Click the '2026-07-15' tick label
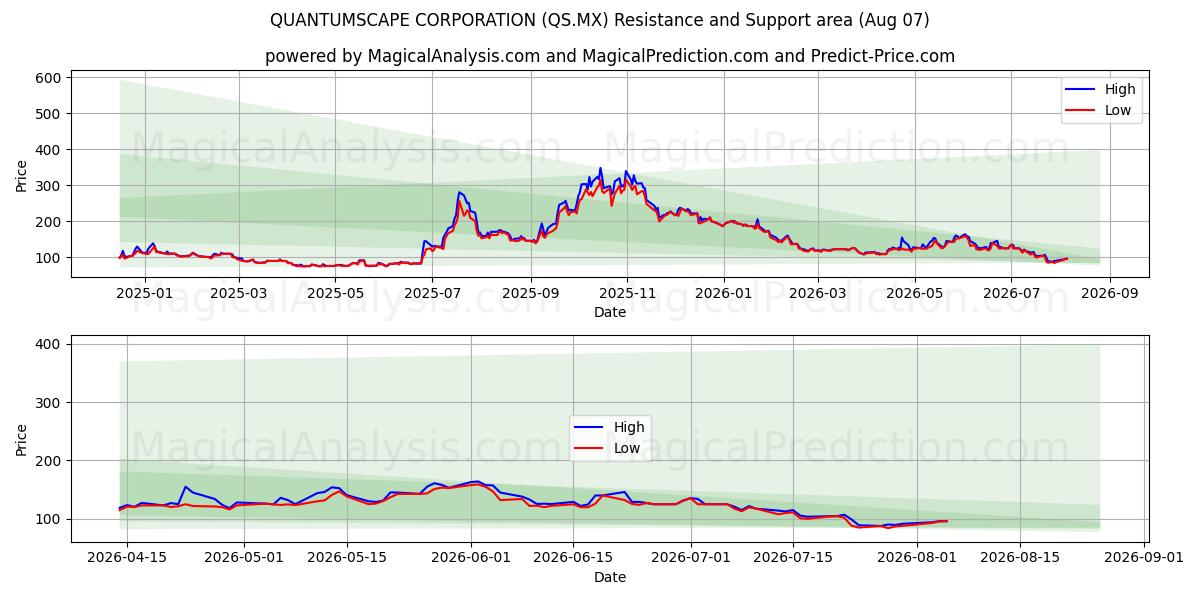The width and height of the screenshot is (1200, 600). 793,558
